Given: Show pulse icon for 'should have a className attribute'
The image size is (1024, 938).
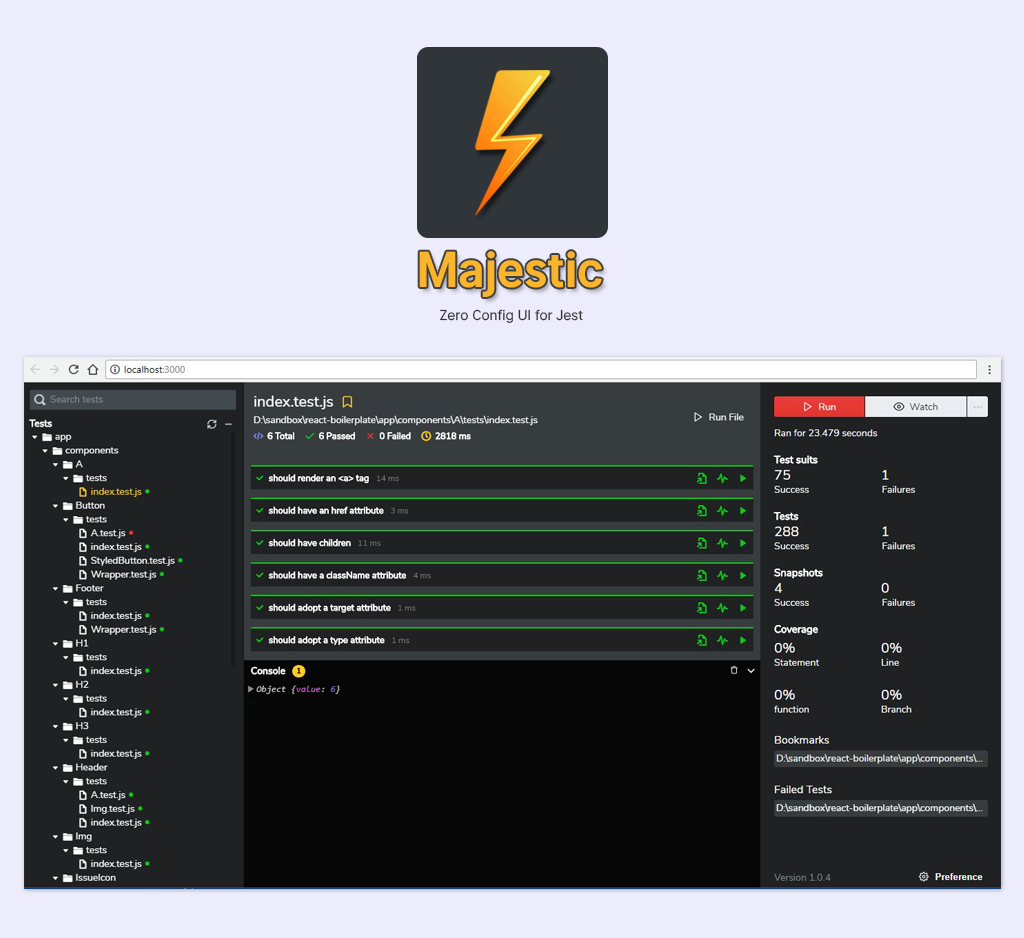Looking at the screenshot, I should pos(722,575).
